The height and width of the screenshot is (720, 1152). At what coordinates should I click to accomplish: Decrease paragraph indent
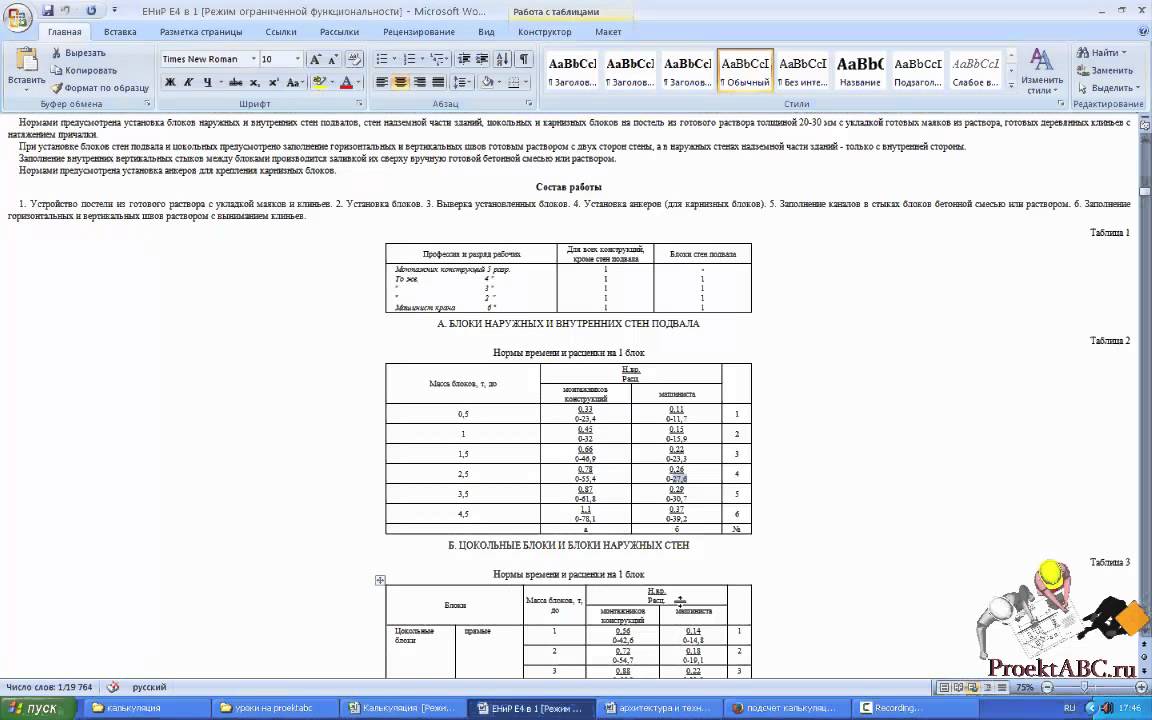tap(464, 59)
